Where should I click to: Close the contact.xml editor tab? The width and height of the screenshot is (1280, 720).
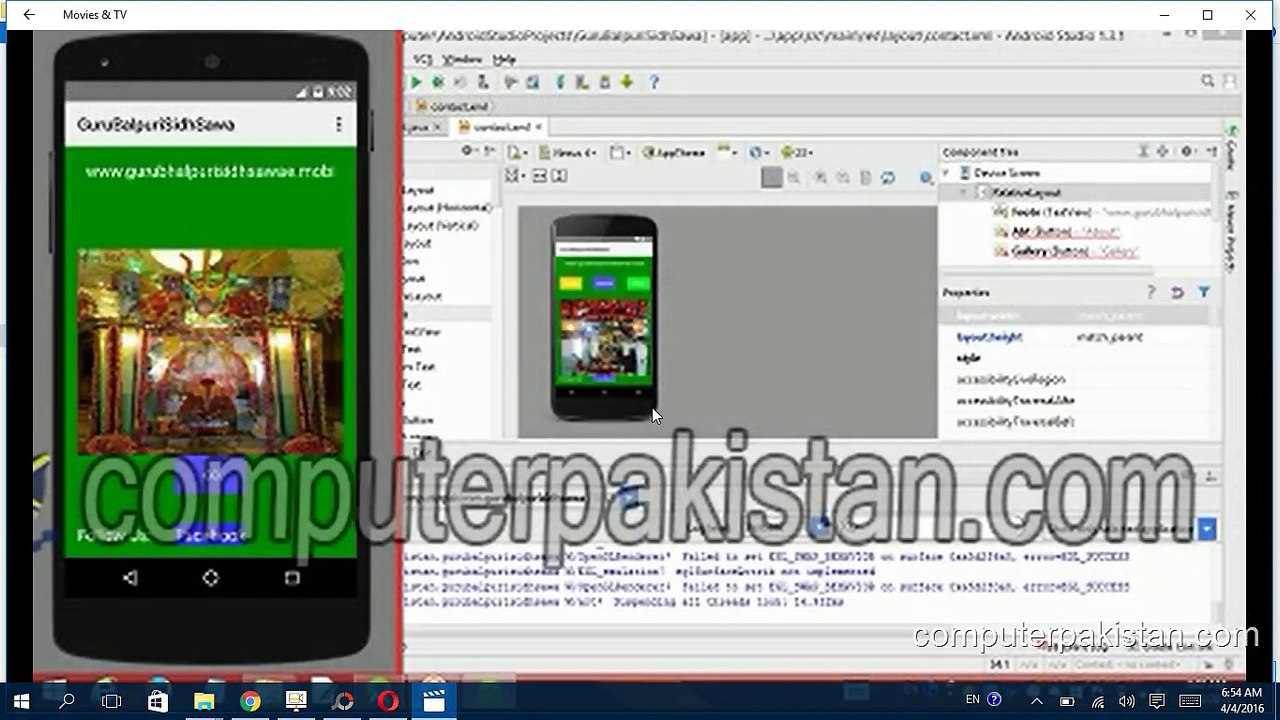[539, 127]
